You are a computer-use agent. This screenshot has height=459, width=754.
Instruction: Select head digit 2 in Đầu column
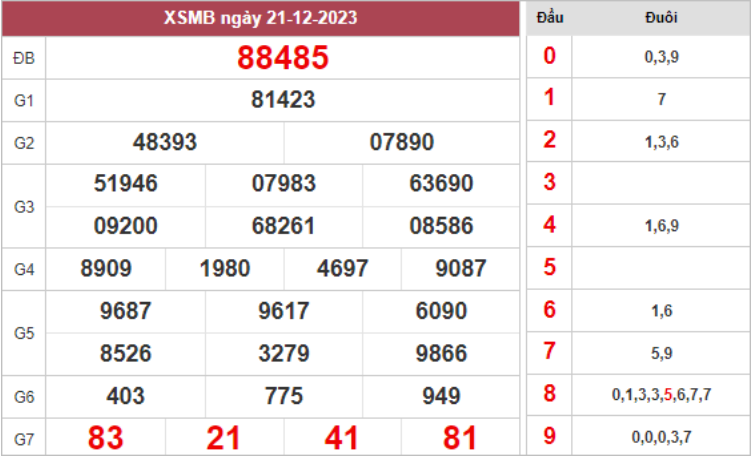click(550, 140)
